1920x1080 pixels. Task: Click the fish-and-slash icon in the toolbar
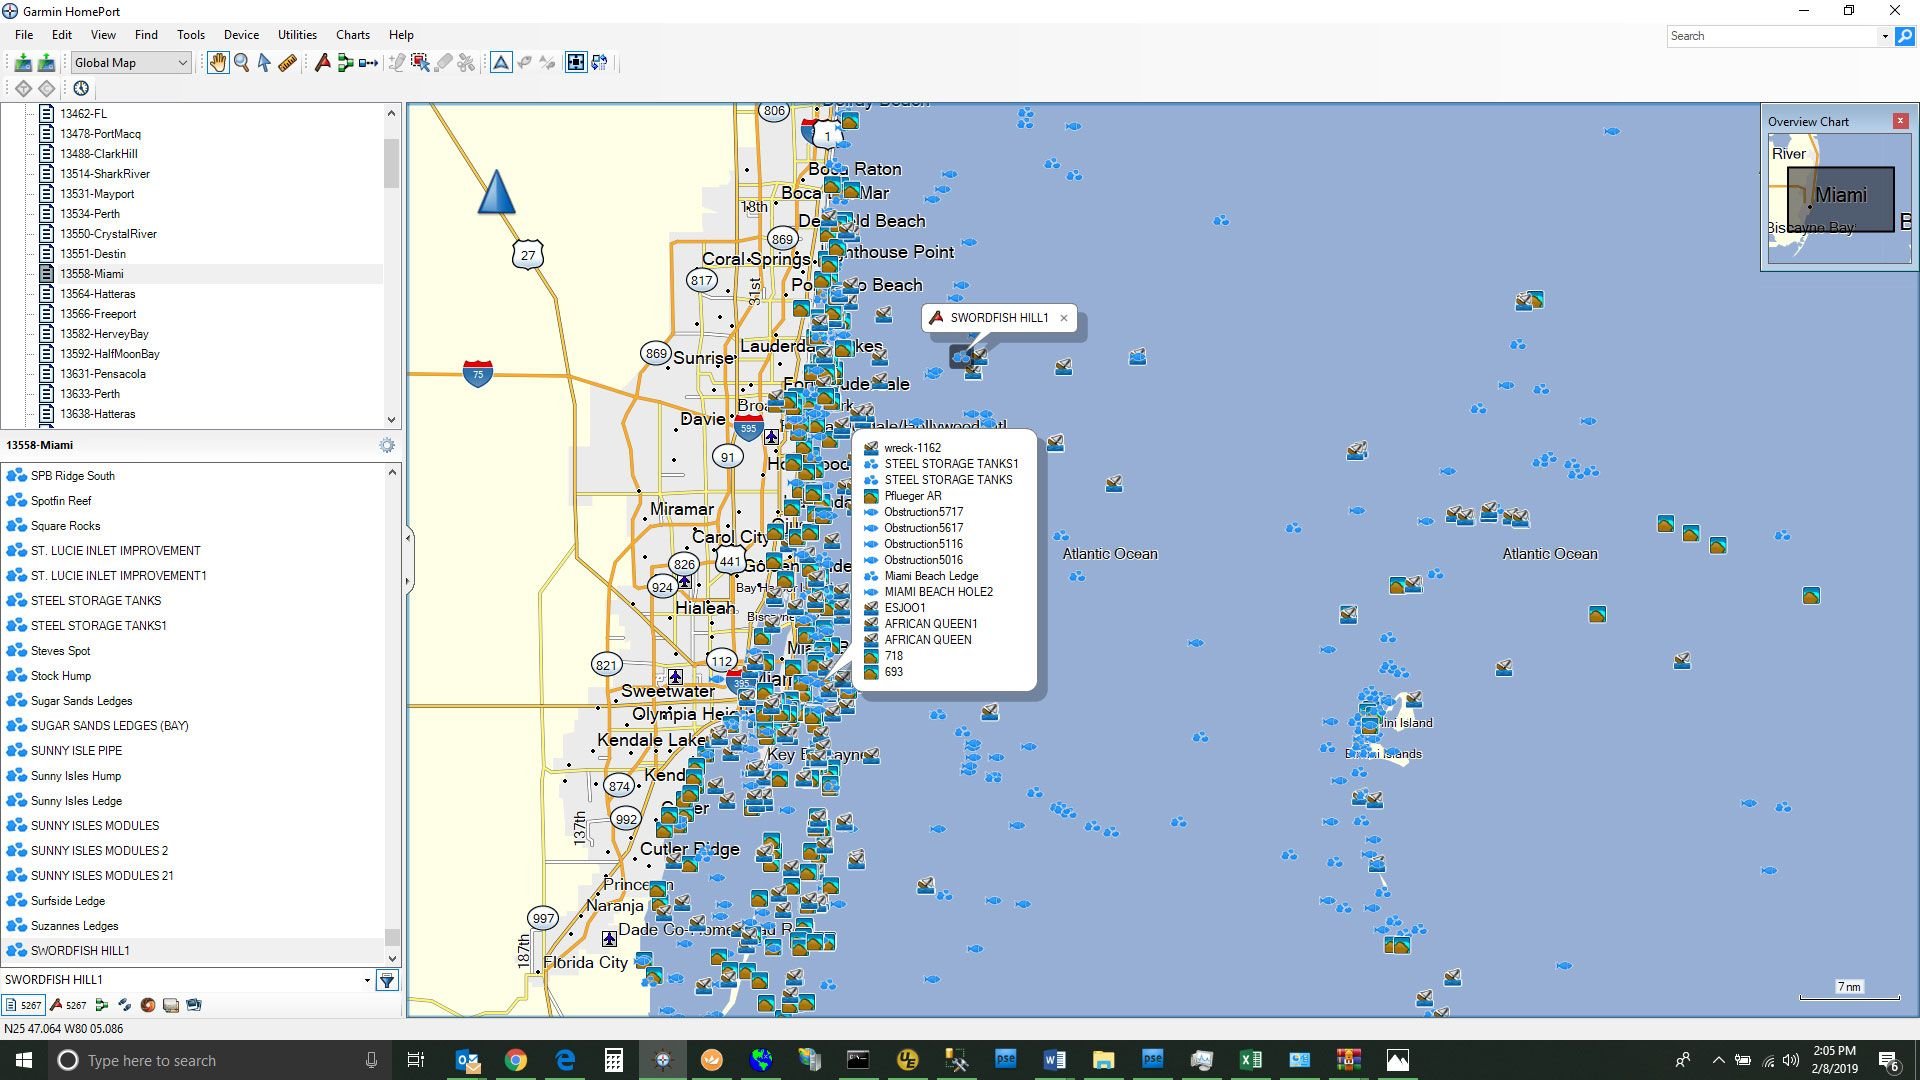click(x=547, y=63)
